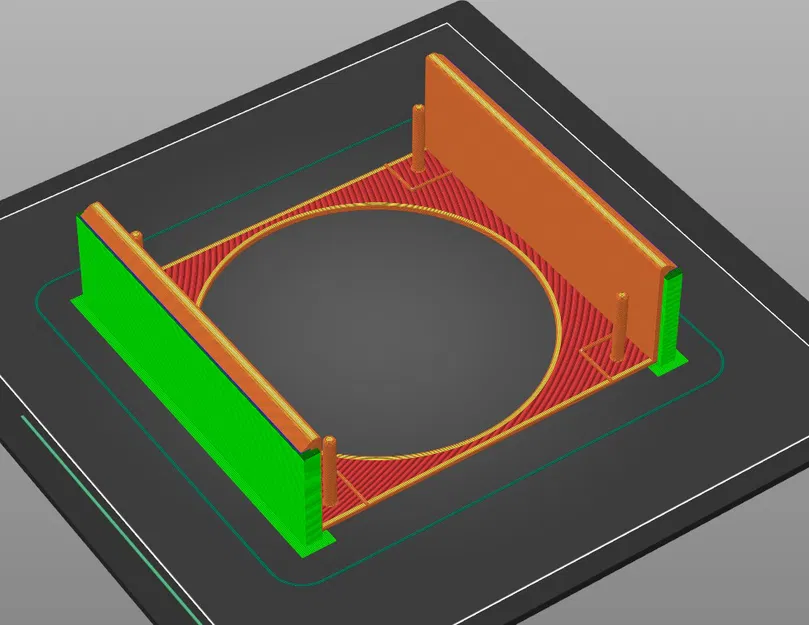Select the orange post at the back corner
The width and height of the screenshot is (809, 625).
pos(418,138)
